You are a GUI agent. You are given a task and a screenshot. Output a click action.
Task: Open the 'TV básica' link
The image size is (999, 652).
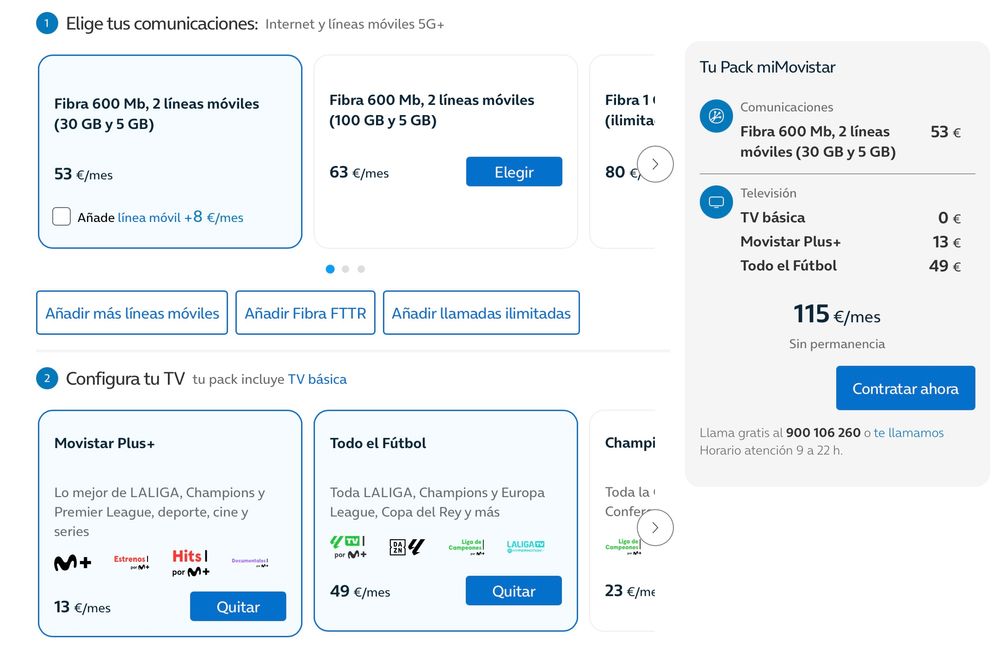[x=317, y=379]
